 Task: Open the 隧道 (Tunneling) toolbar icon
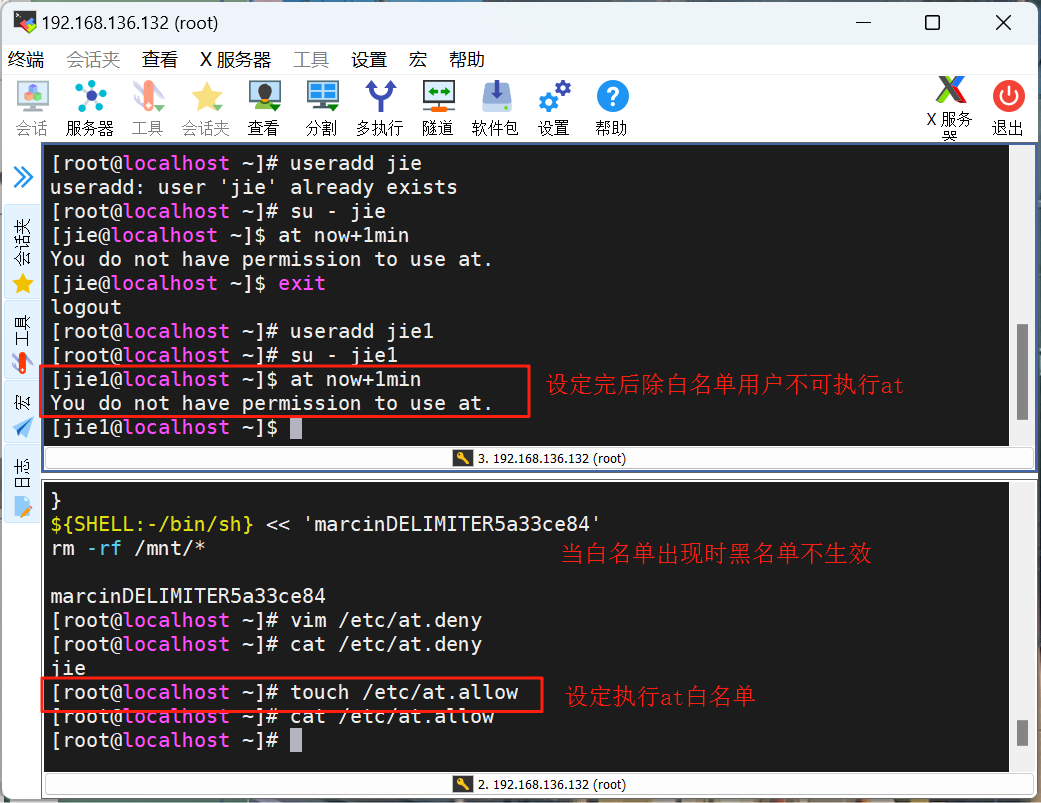tap(438, 108)
